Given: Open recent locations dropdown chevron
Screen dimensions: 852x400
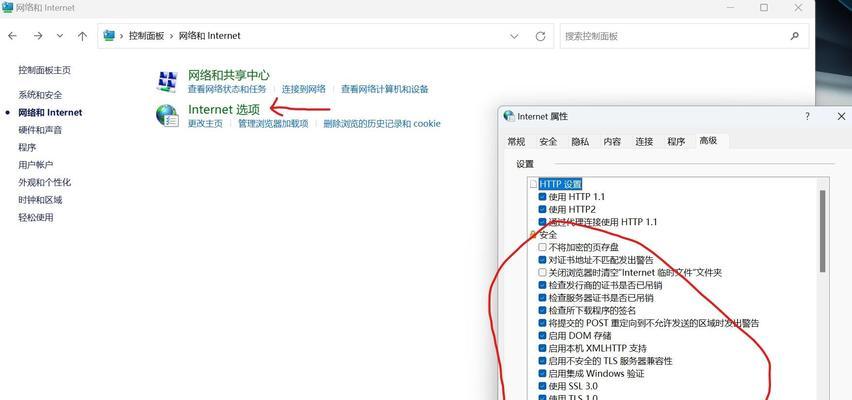Looking at the screenshot, I should [60, 36].
